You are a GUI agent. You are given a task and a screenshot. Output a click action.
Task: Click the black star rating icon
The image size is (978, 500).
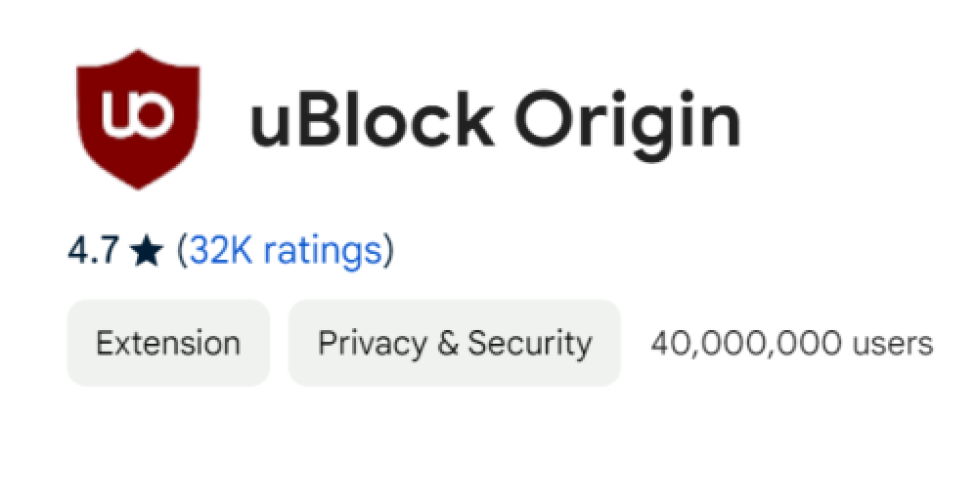click(146, 251)
